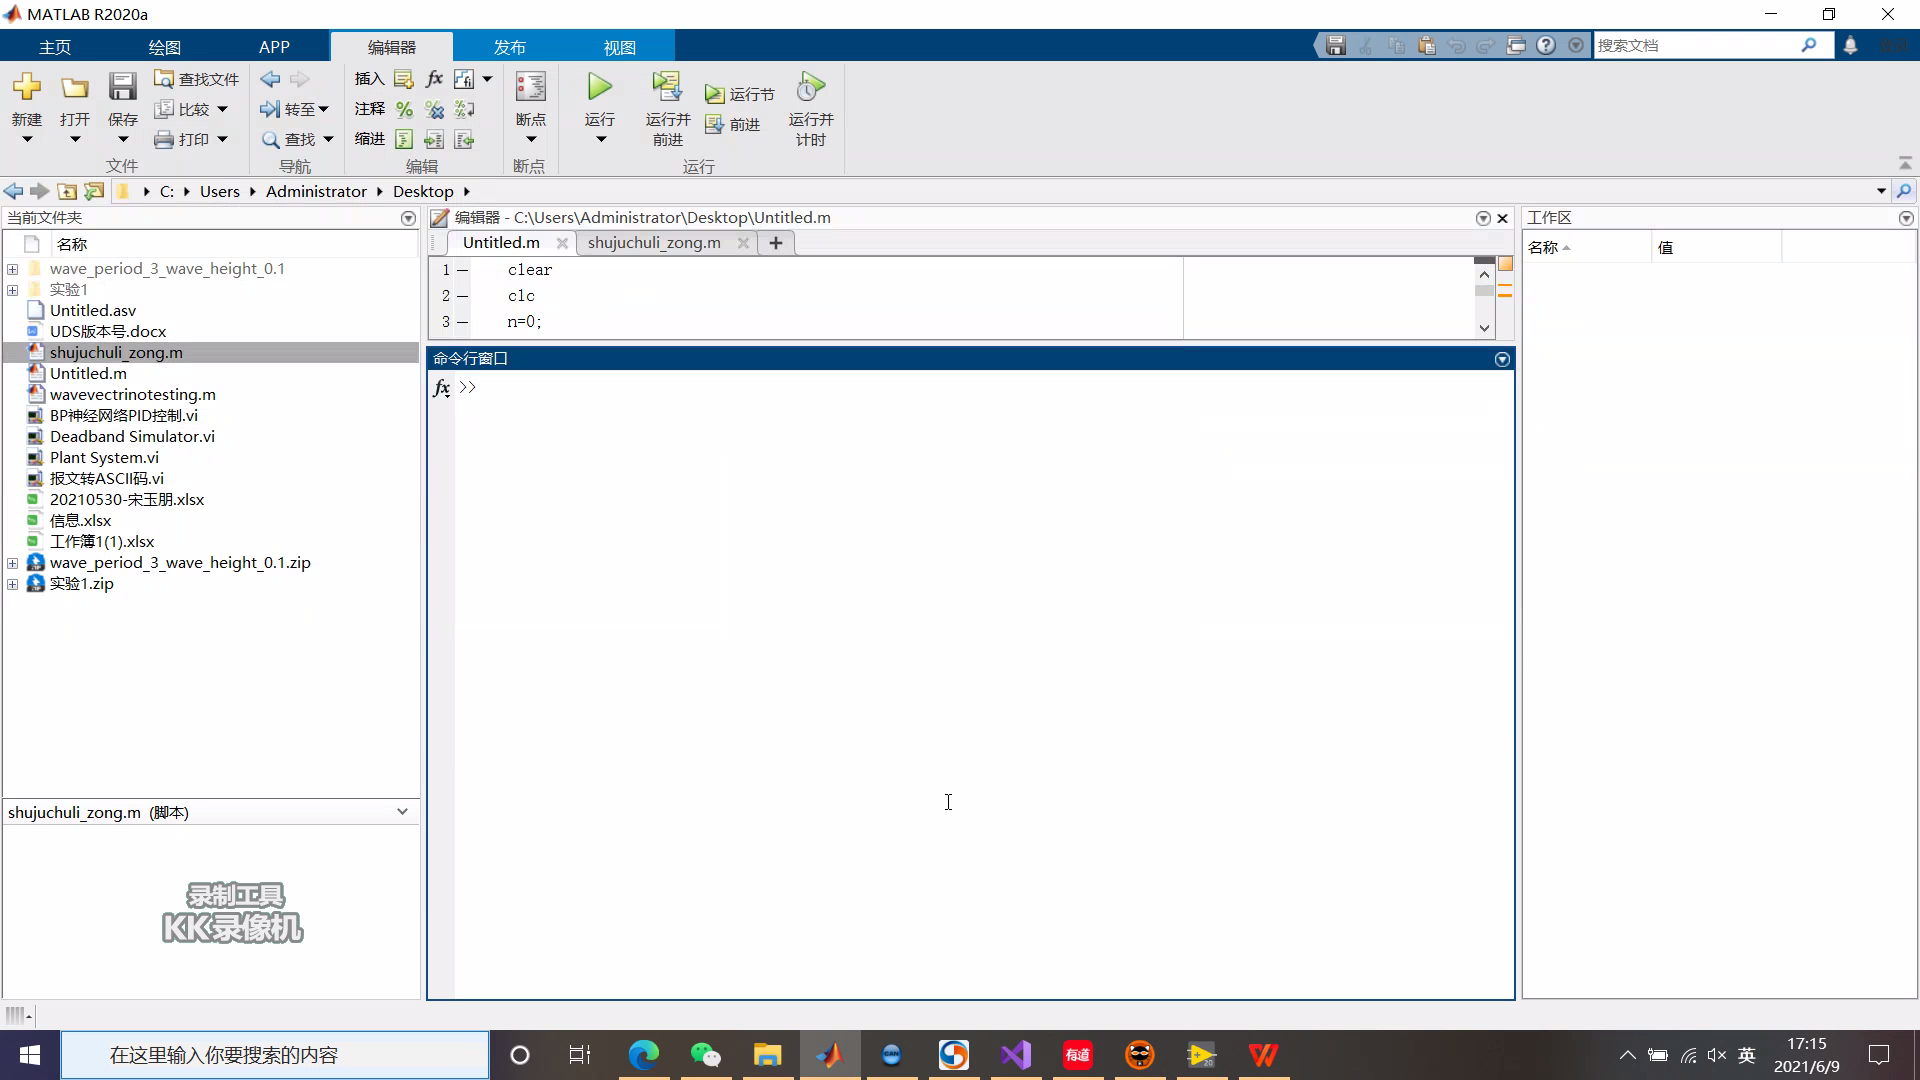Expand the 实验1.zip archive node
Viewport: 1920px width, 1080px height.
click(12, 584)
